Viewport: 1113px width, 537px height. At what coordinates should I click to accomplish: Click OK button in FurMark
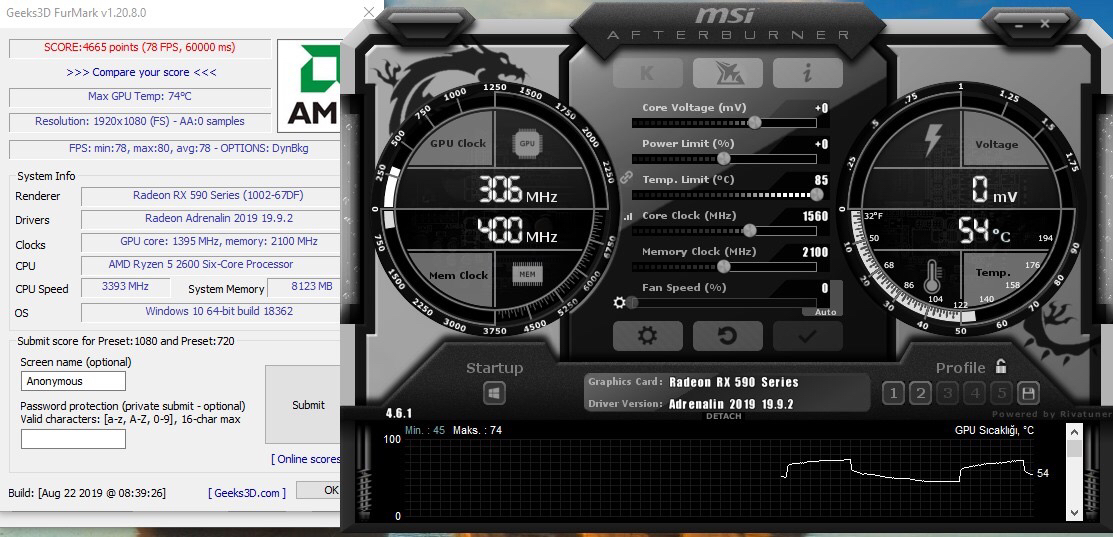pos(319,489)
